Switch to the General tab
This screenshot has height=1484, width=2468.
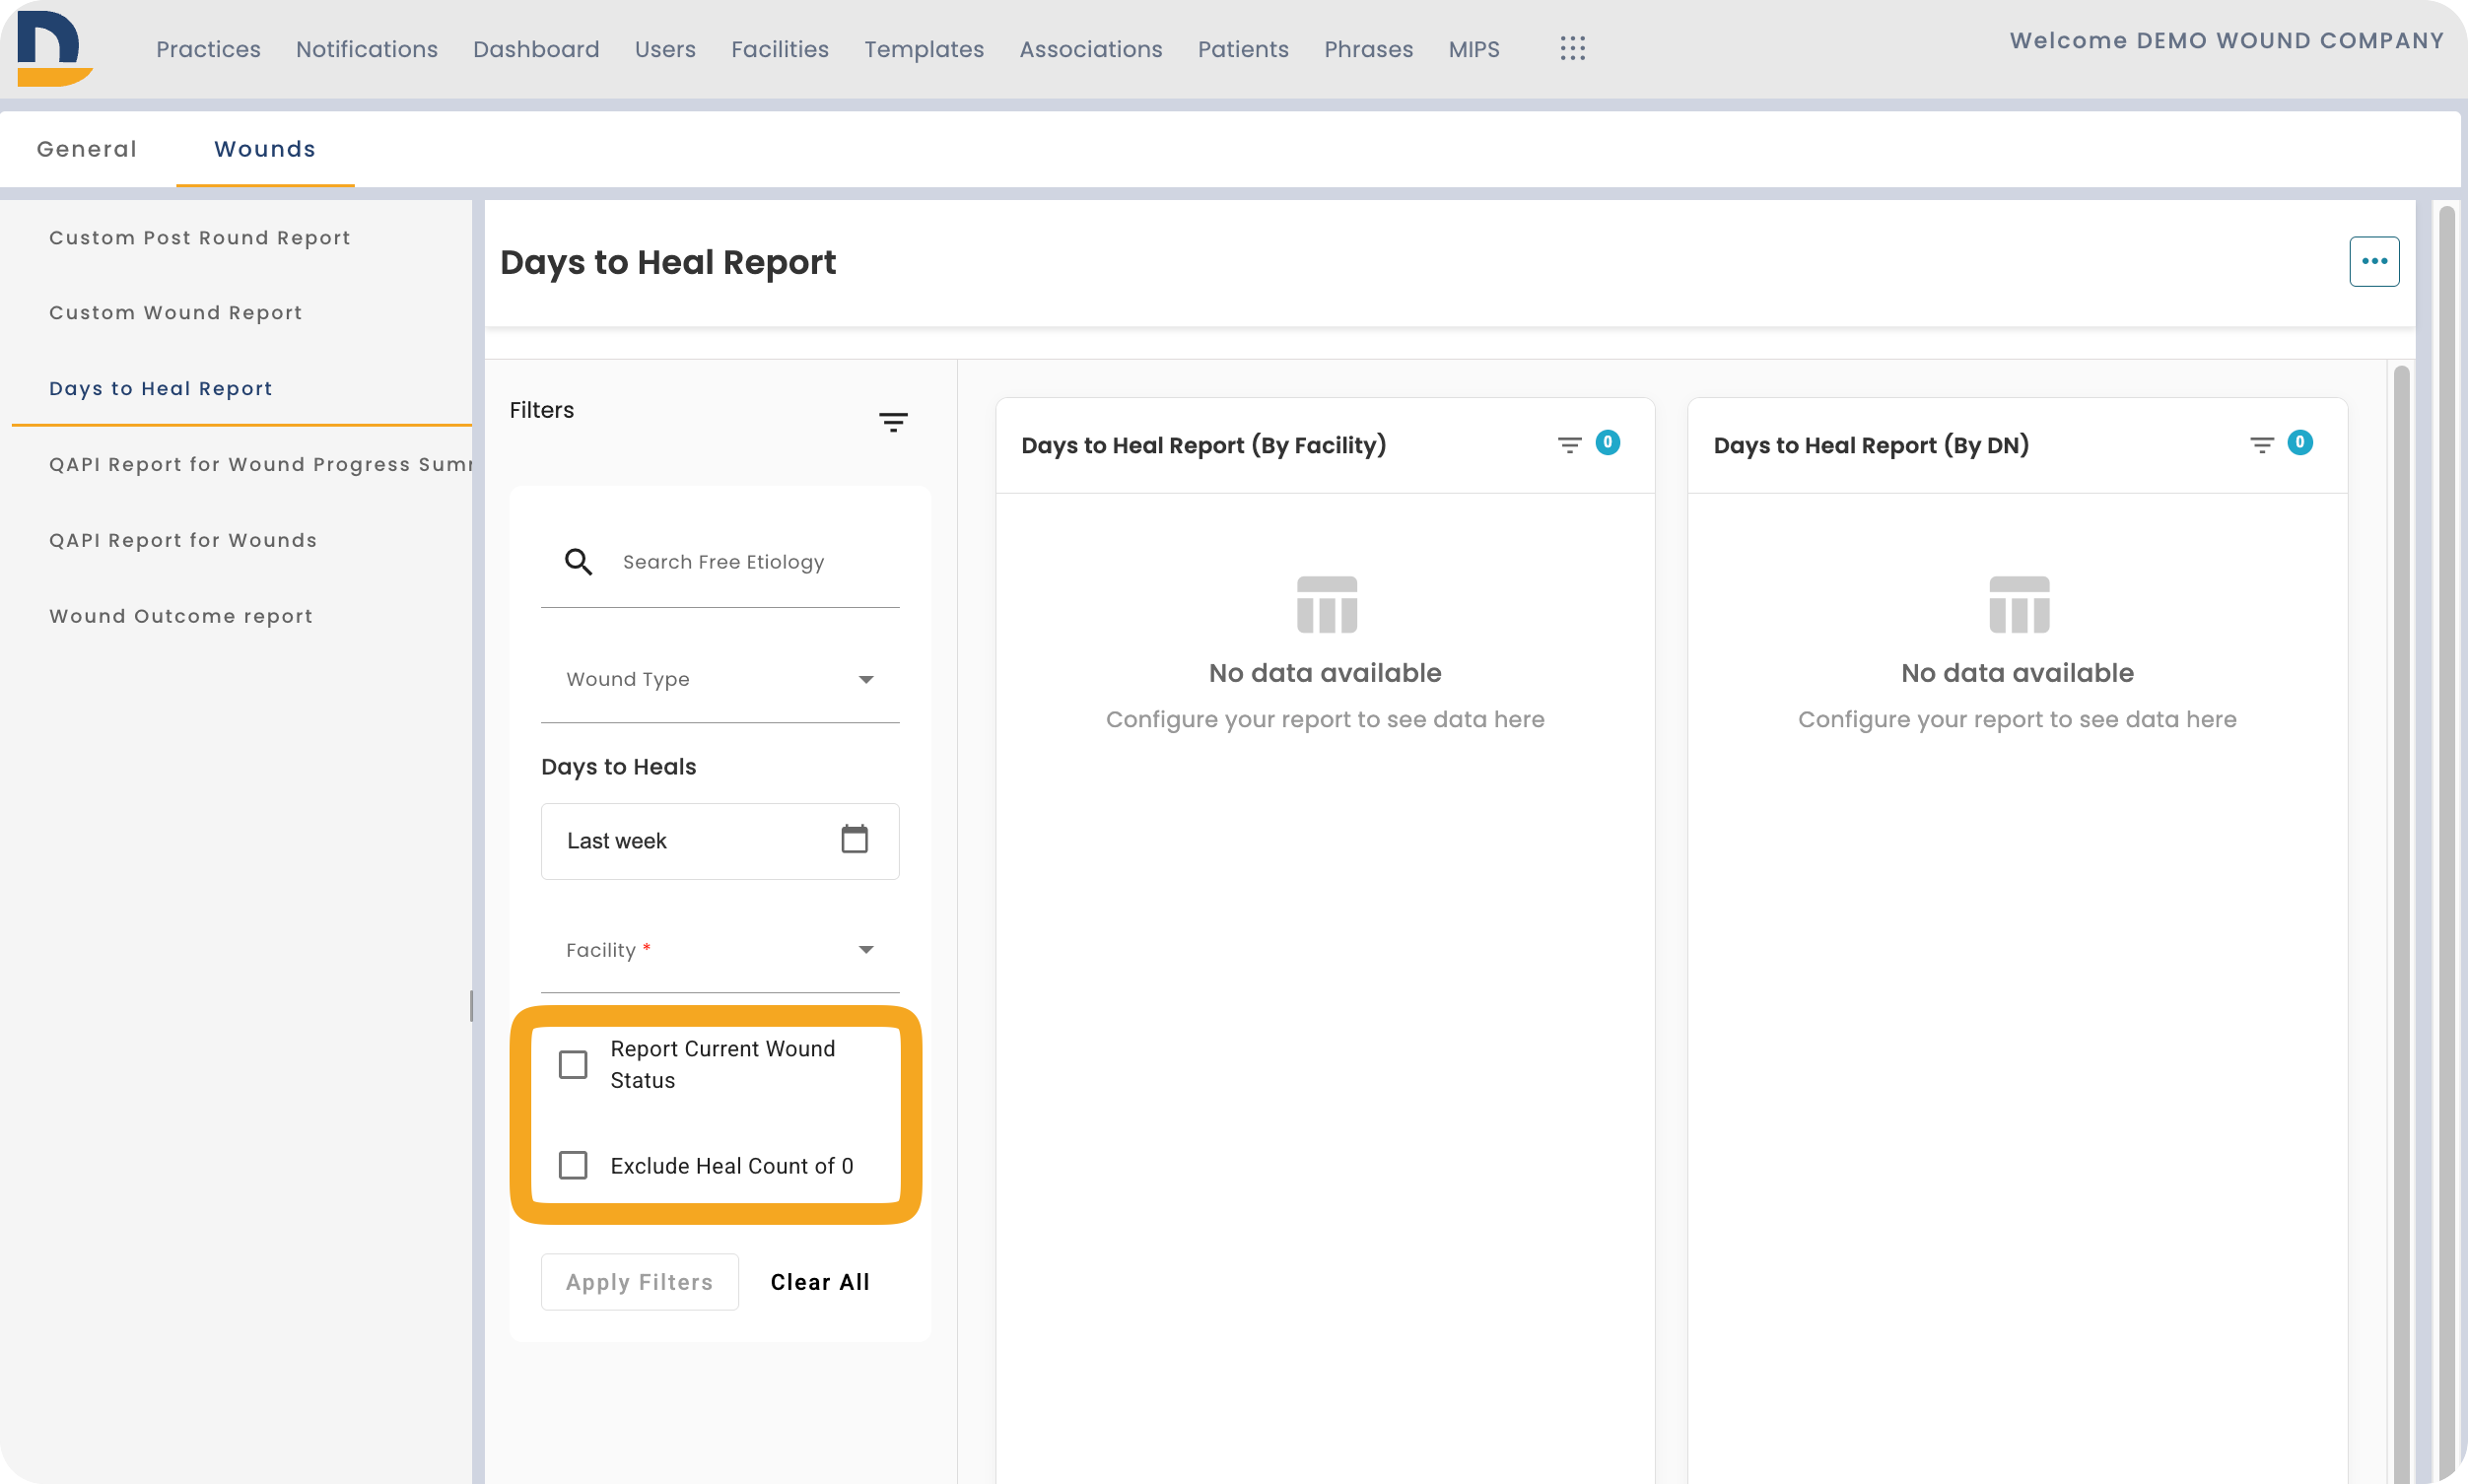point(87,149)
